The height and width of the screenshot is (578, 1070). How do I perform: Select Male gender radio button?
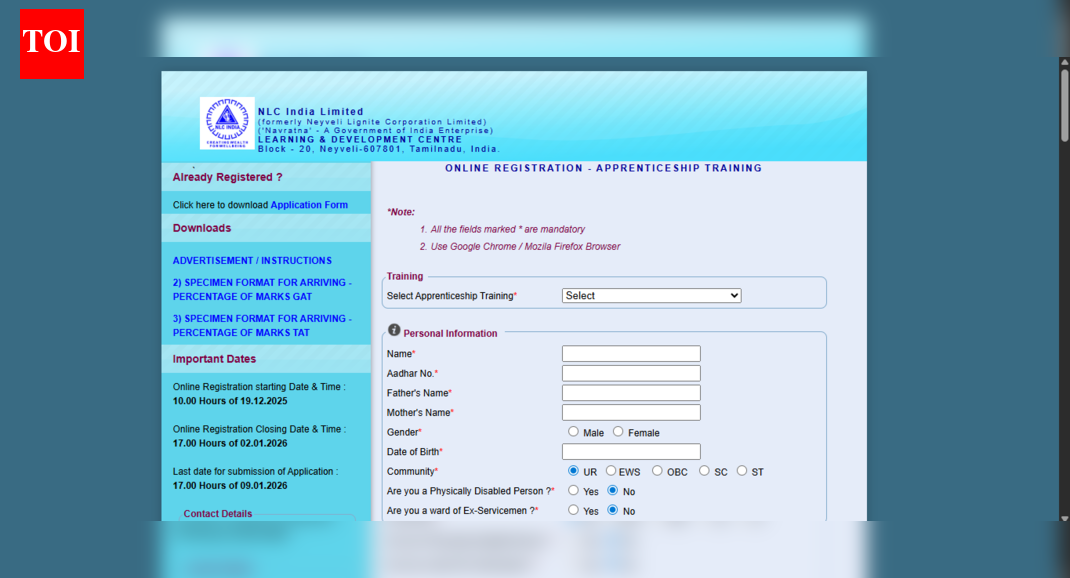coord(573,432)
